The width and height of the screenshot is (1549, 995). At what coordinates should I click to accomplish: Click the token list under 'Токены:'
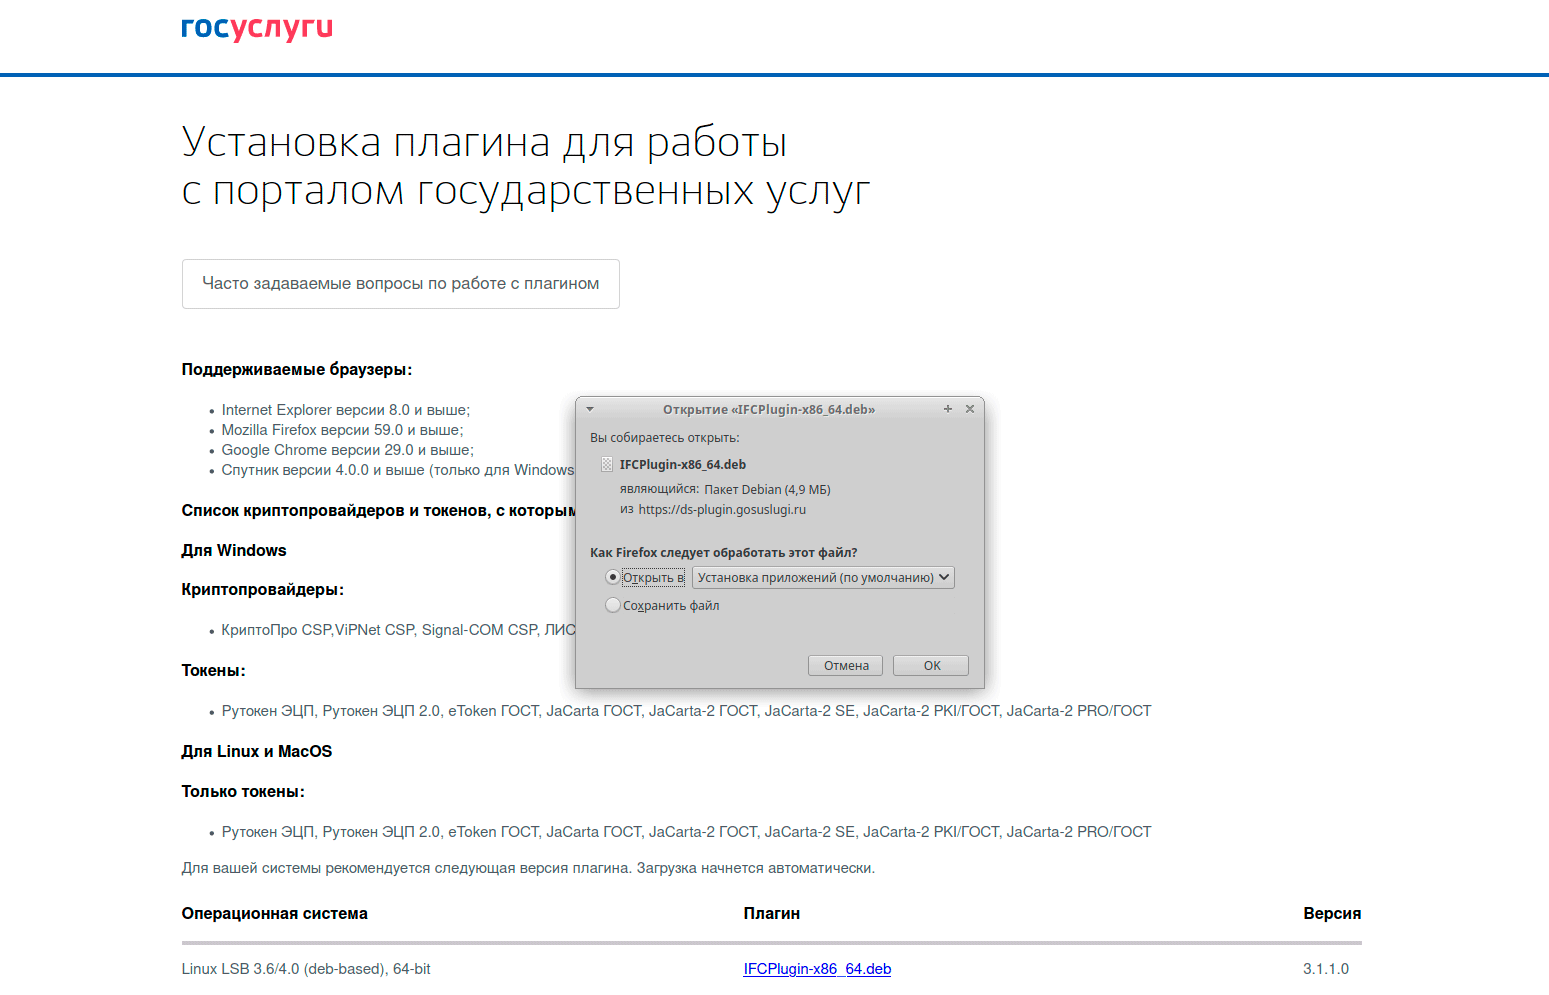[x=687, y=711]
